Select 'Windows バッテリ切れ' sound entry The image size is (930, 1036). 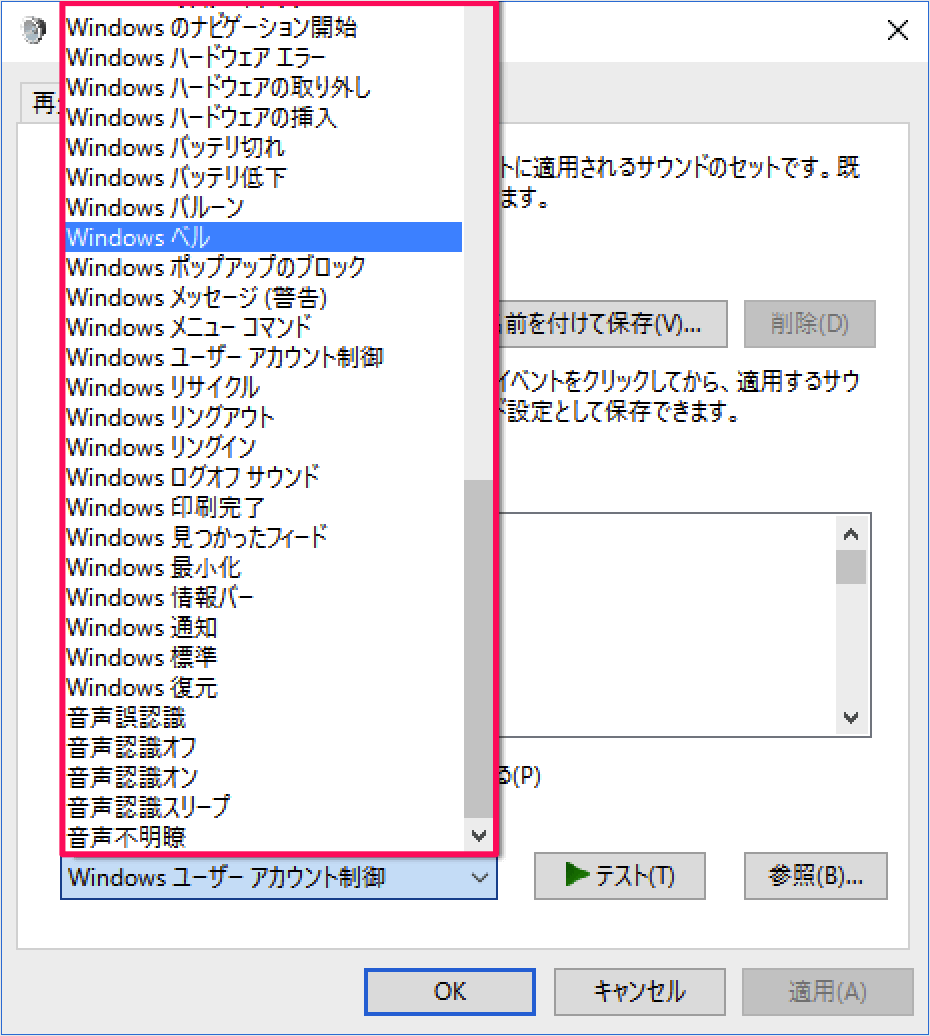point(264,147)
